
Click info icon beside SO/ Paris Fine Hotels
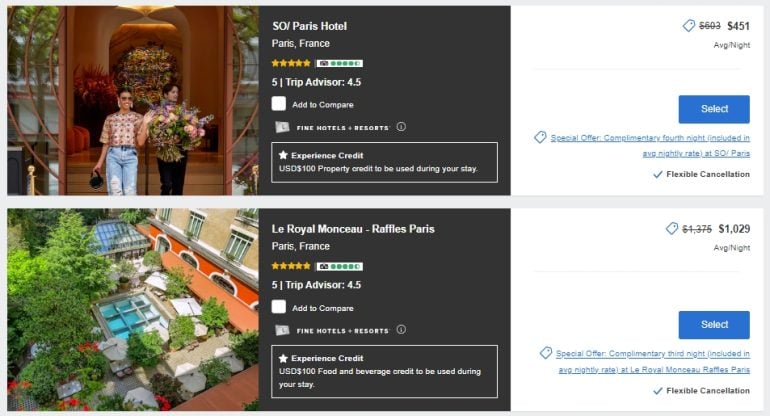click(401, 127)
